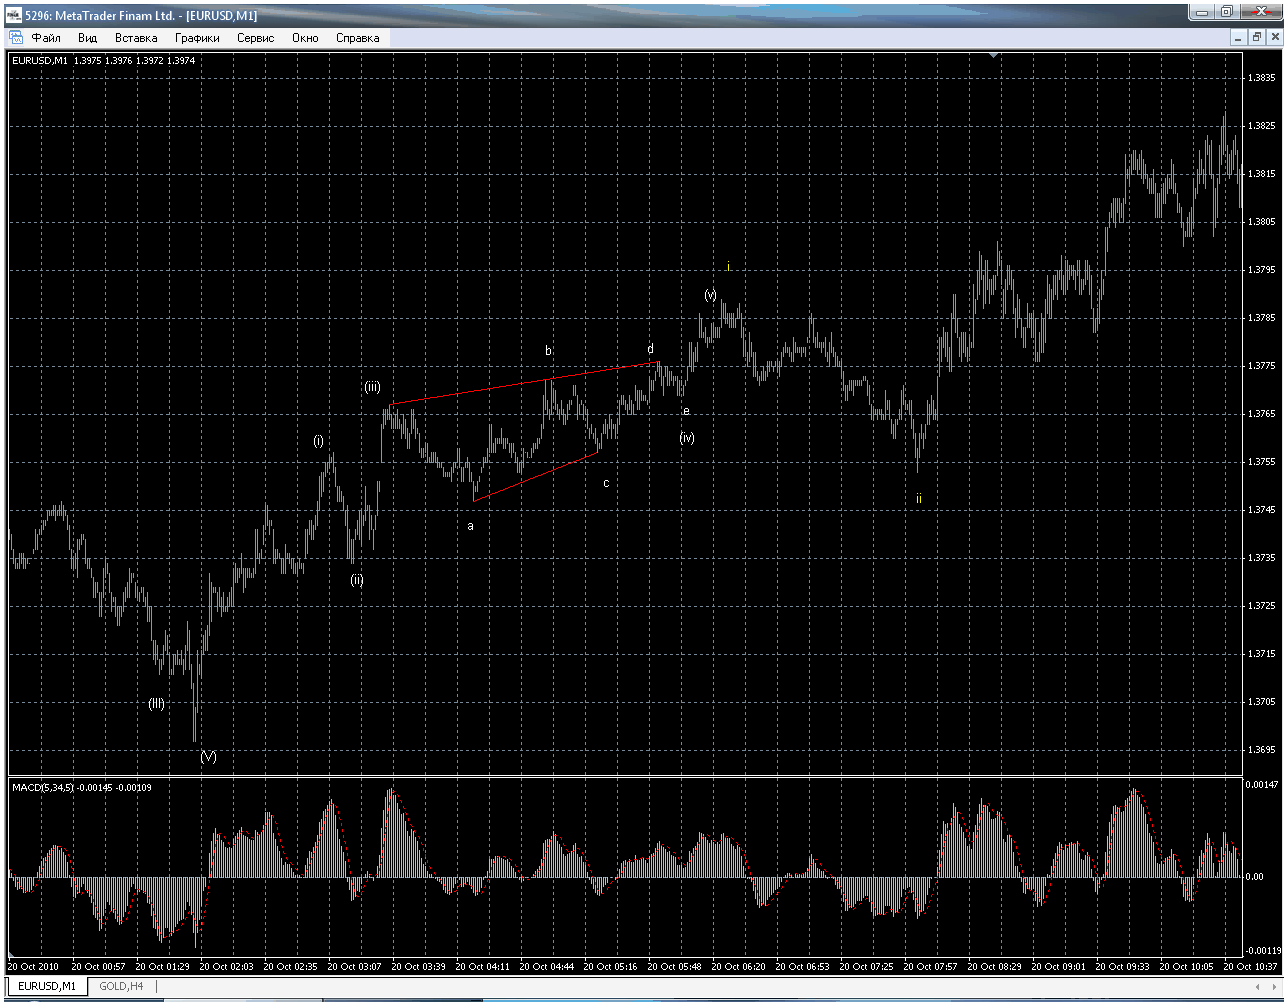Viewport: 1288px width, 1002px height.
Task: Close the inner EURUSD chart window
Action: coord(1273,37)
